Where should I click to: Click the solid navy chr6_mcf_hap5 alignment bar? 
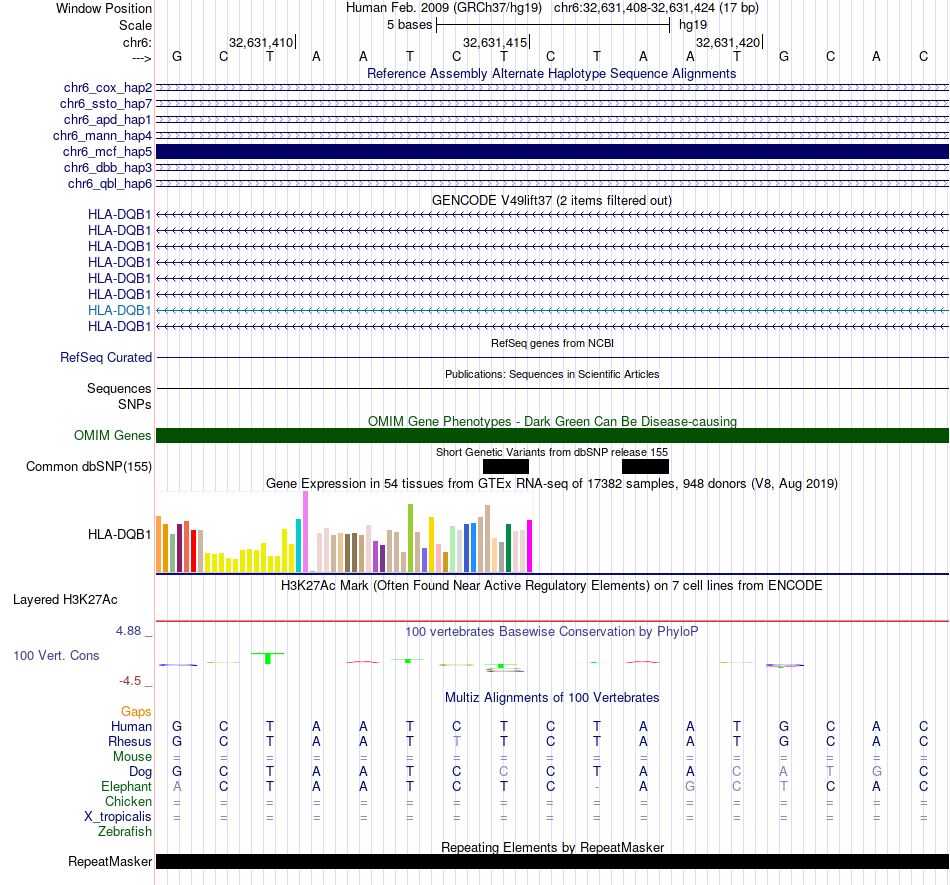point(552,151)
